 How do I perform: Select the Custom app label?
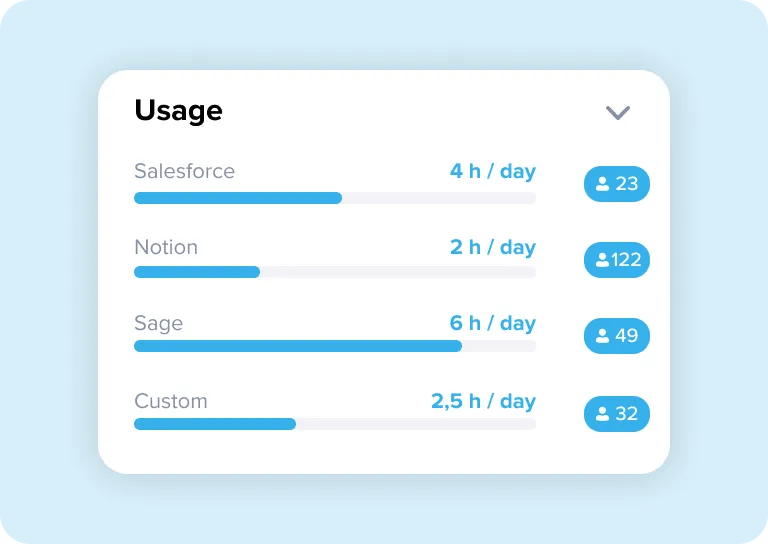(x=171, y=401)
